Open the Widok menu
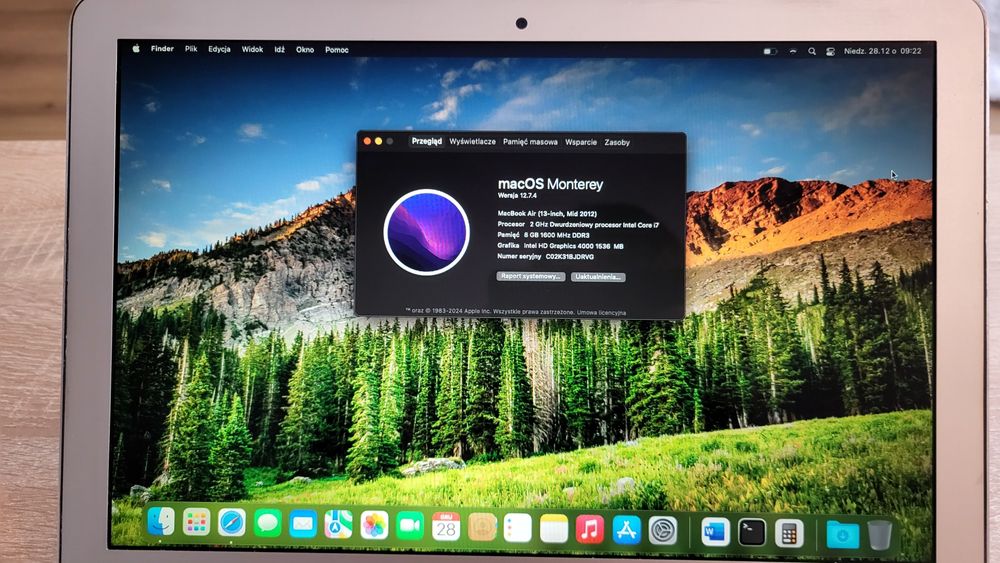Viewport: 1000px width, 563px height. pos(252,49)
